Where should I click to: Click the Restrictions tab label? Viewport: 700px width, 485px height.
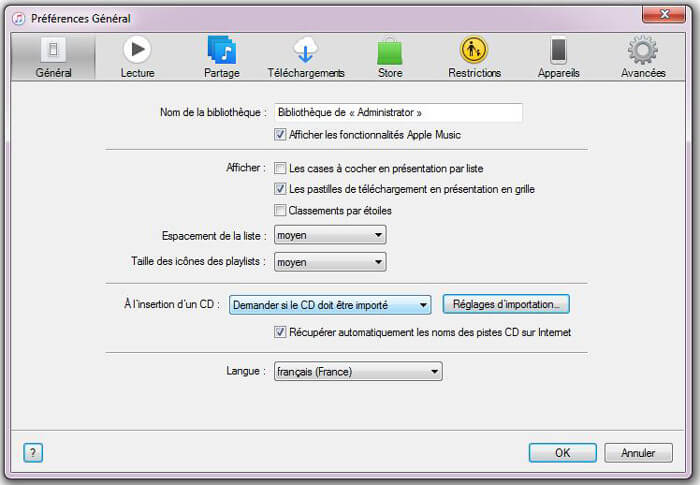475,73
